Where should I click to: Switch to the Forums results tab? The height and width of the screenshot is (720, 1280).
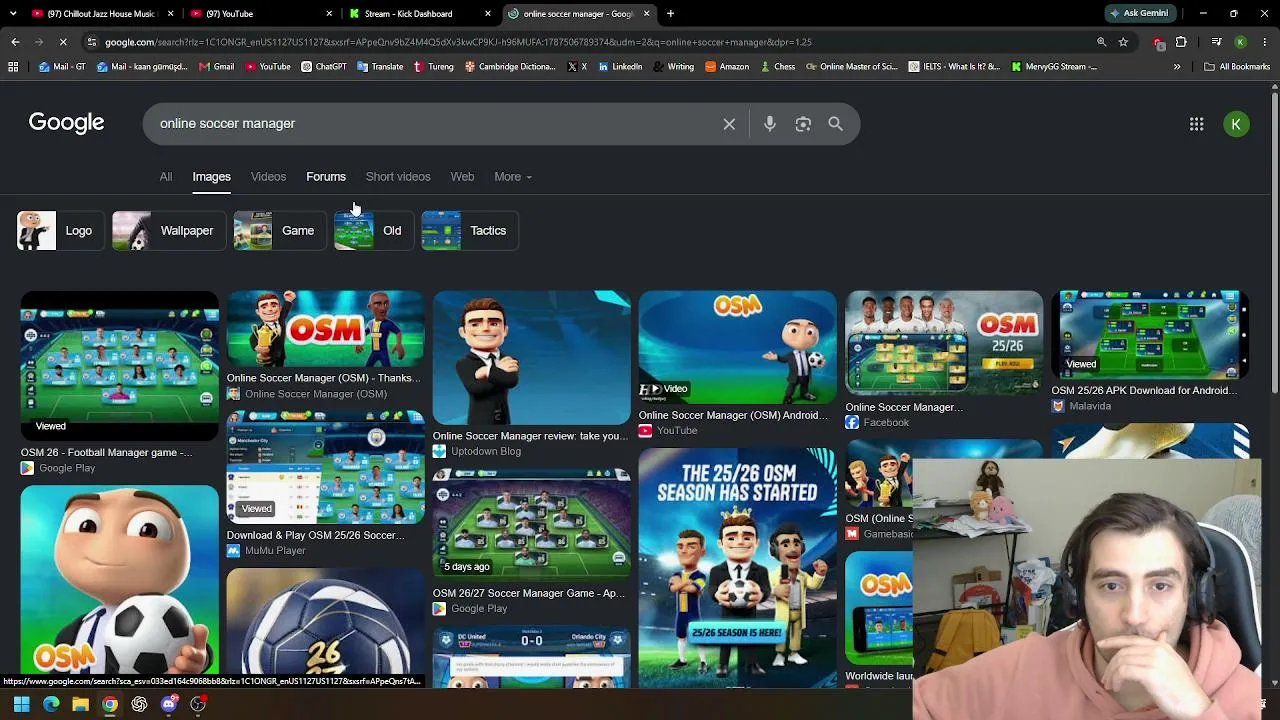click(x=326, y=177)
